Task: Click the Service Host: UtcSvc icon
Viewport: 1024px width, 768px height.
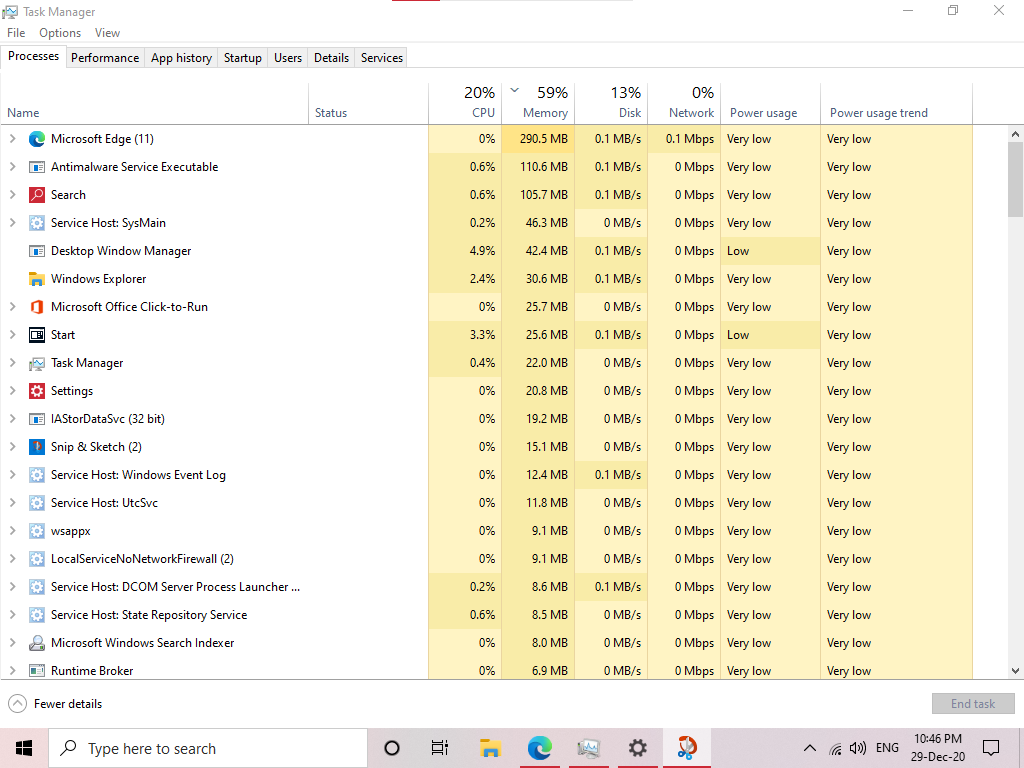Action: coord(37,504)
